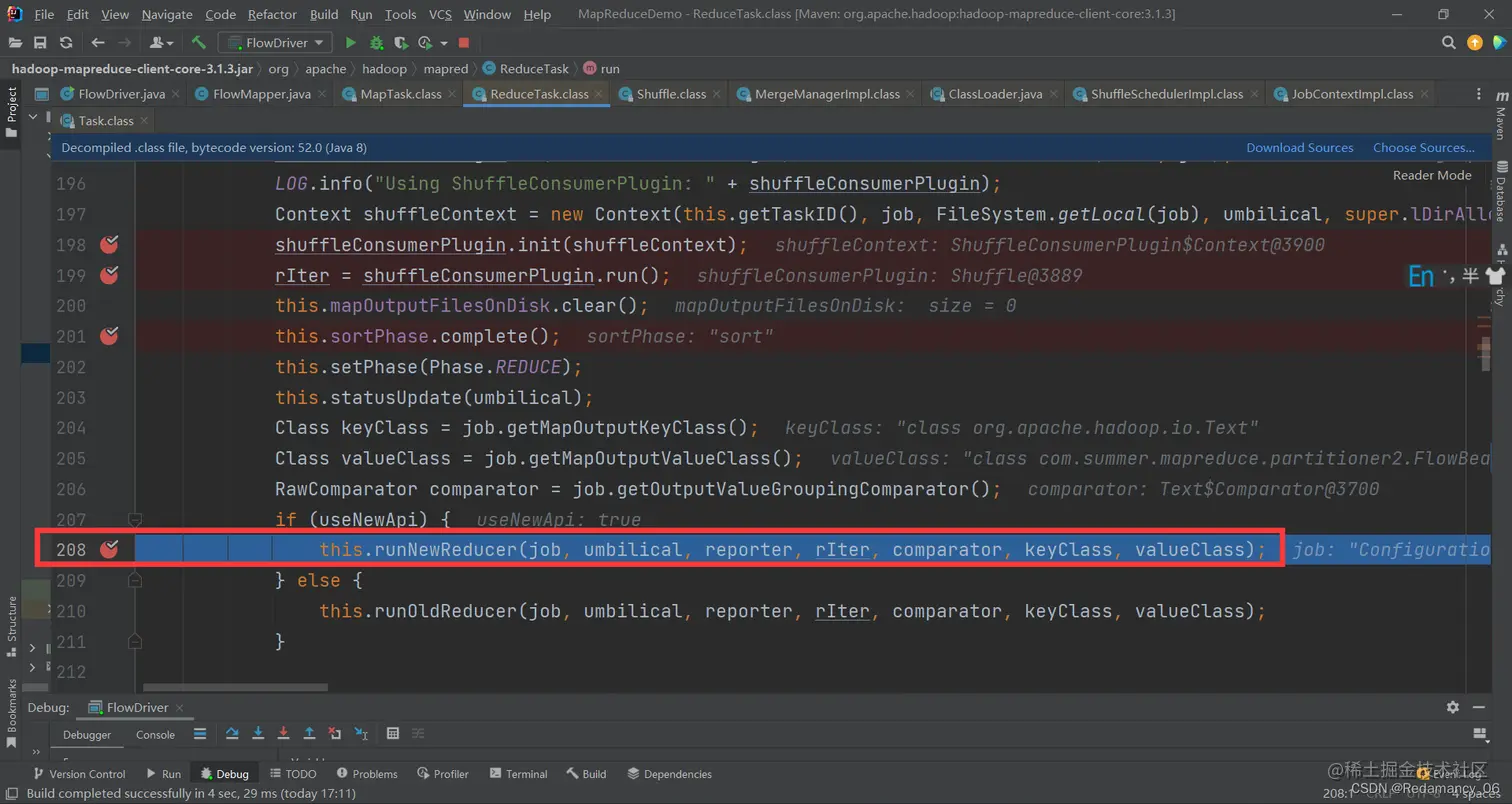Click the Step Out debug icon
Viewport: 1512px width, 804px height.
(x=310, y=733)
